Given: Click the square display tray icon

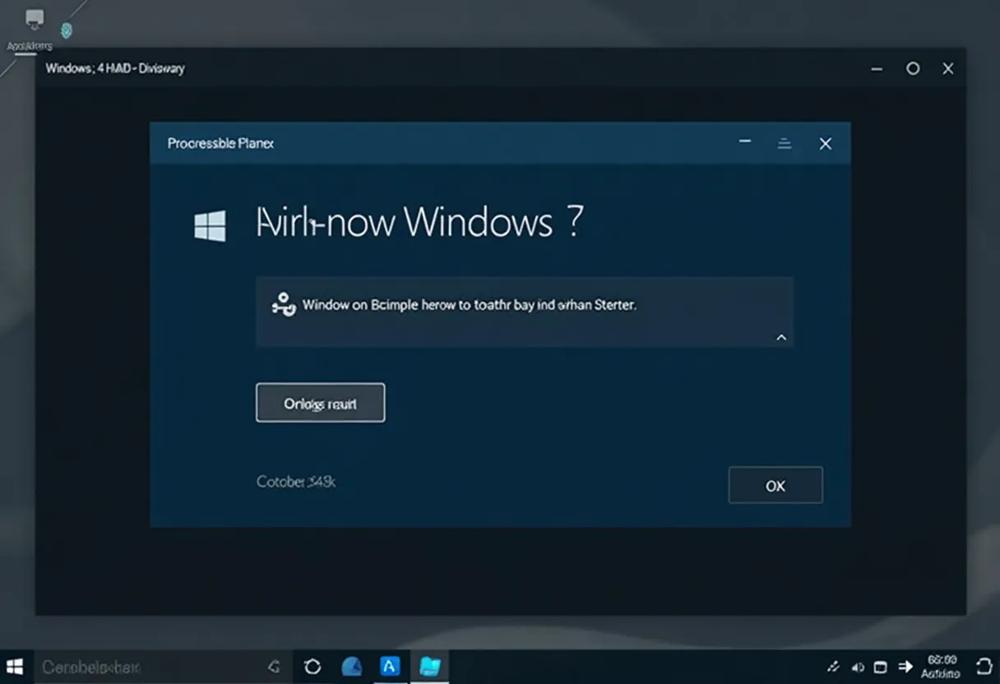Looking at the screenshot, I should click(880, 667).
